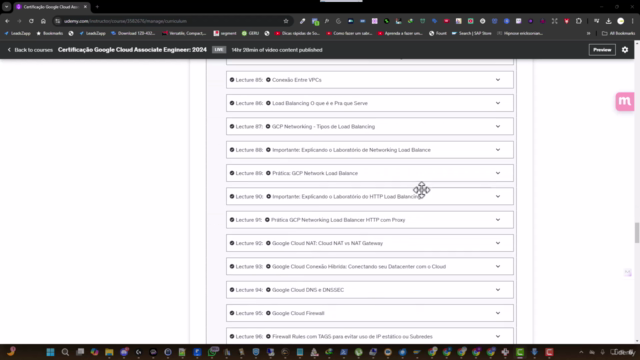Click the 'Lecture 89:' label
The width and height of the screenshot is (640, 360).
point(249,173)
